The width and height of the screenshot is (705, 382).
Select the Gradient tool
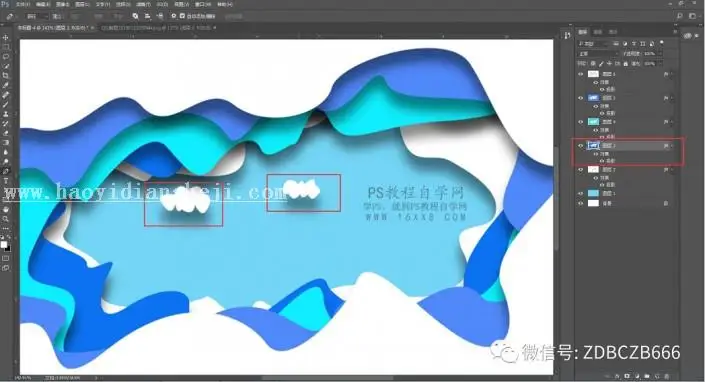coord(6,142)
